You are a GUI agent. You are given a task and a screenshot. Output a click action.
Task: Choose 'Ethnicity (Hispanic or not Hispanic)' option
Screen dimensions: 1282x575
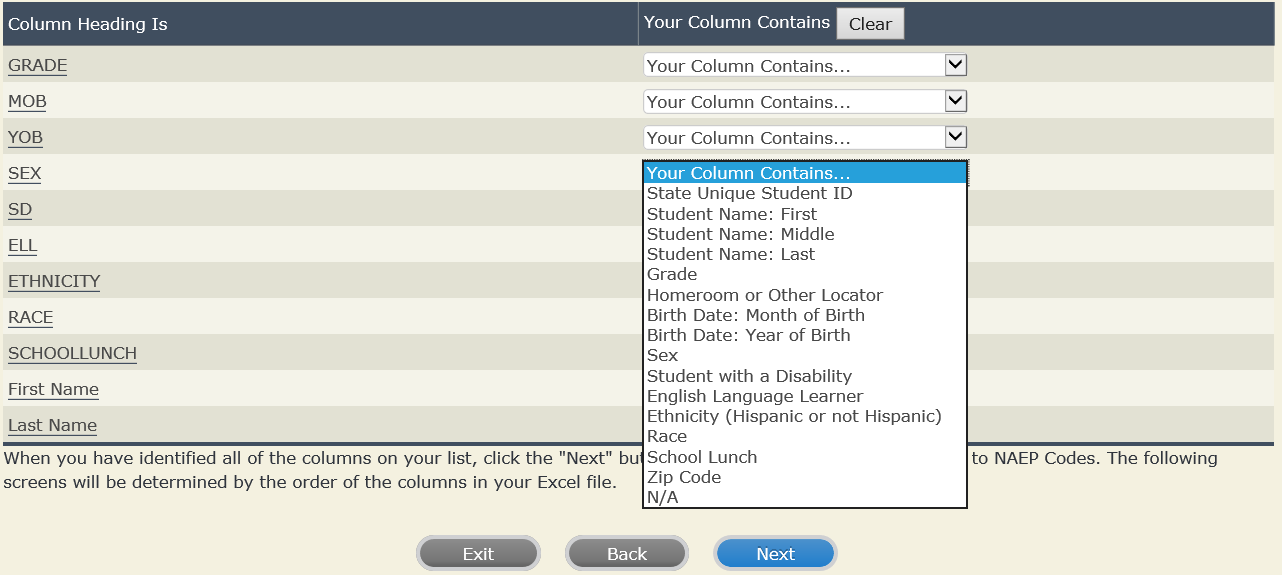tap(794, 416)
